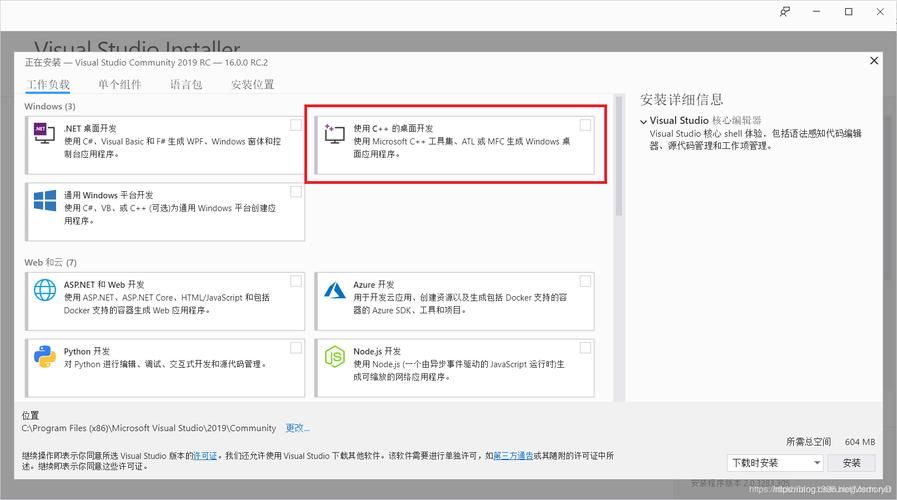
Task: Switch to the 安装位置 tab
Action: (x=252, y=85)
